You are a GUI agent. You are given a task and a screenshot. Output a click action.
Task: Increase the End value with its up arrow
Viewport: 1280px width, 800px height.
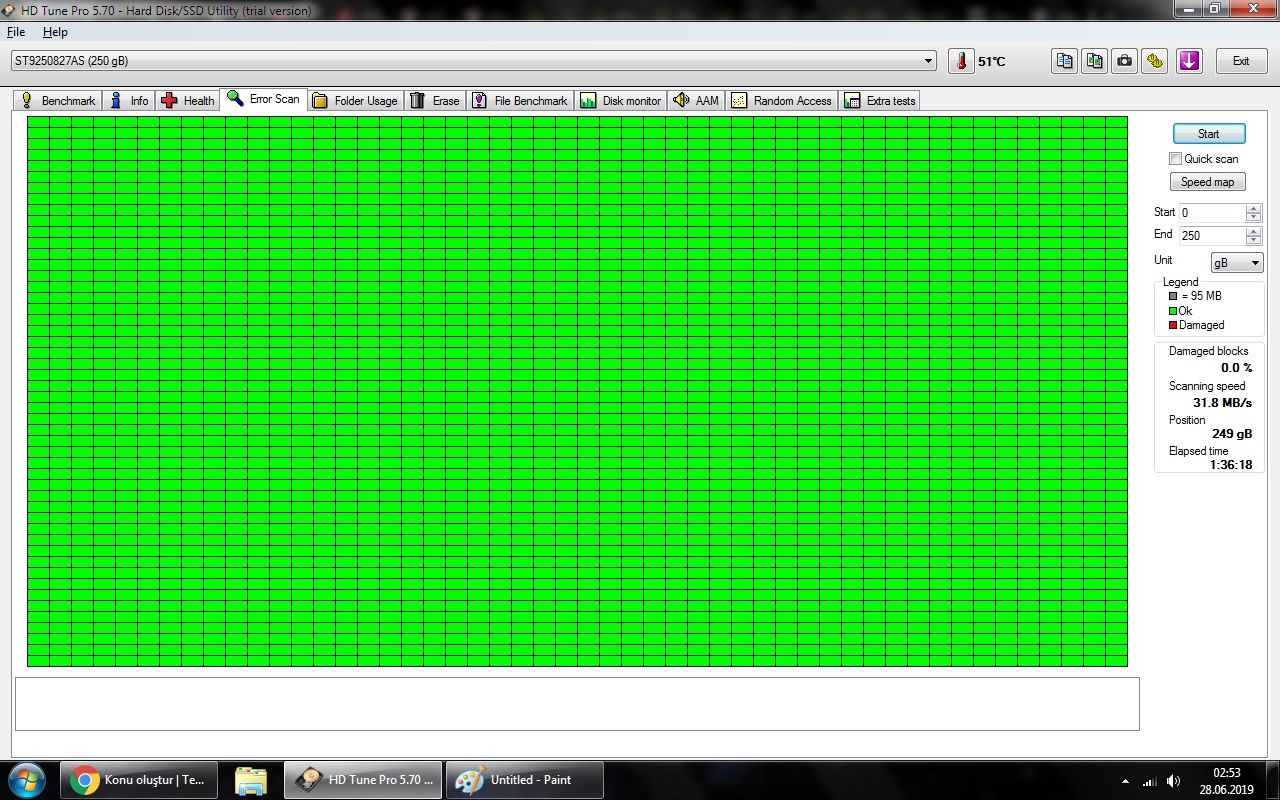coord(1254,231)
